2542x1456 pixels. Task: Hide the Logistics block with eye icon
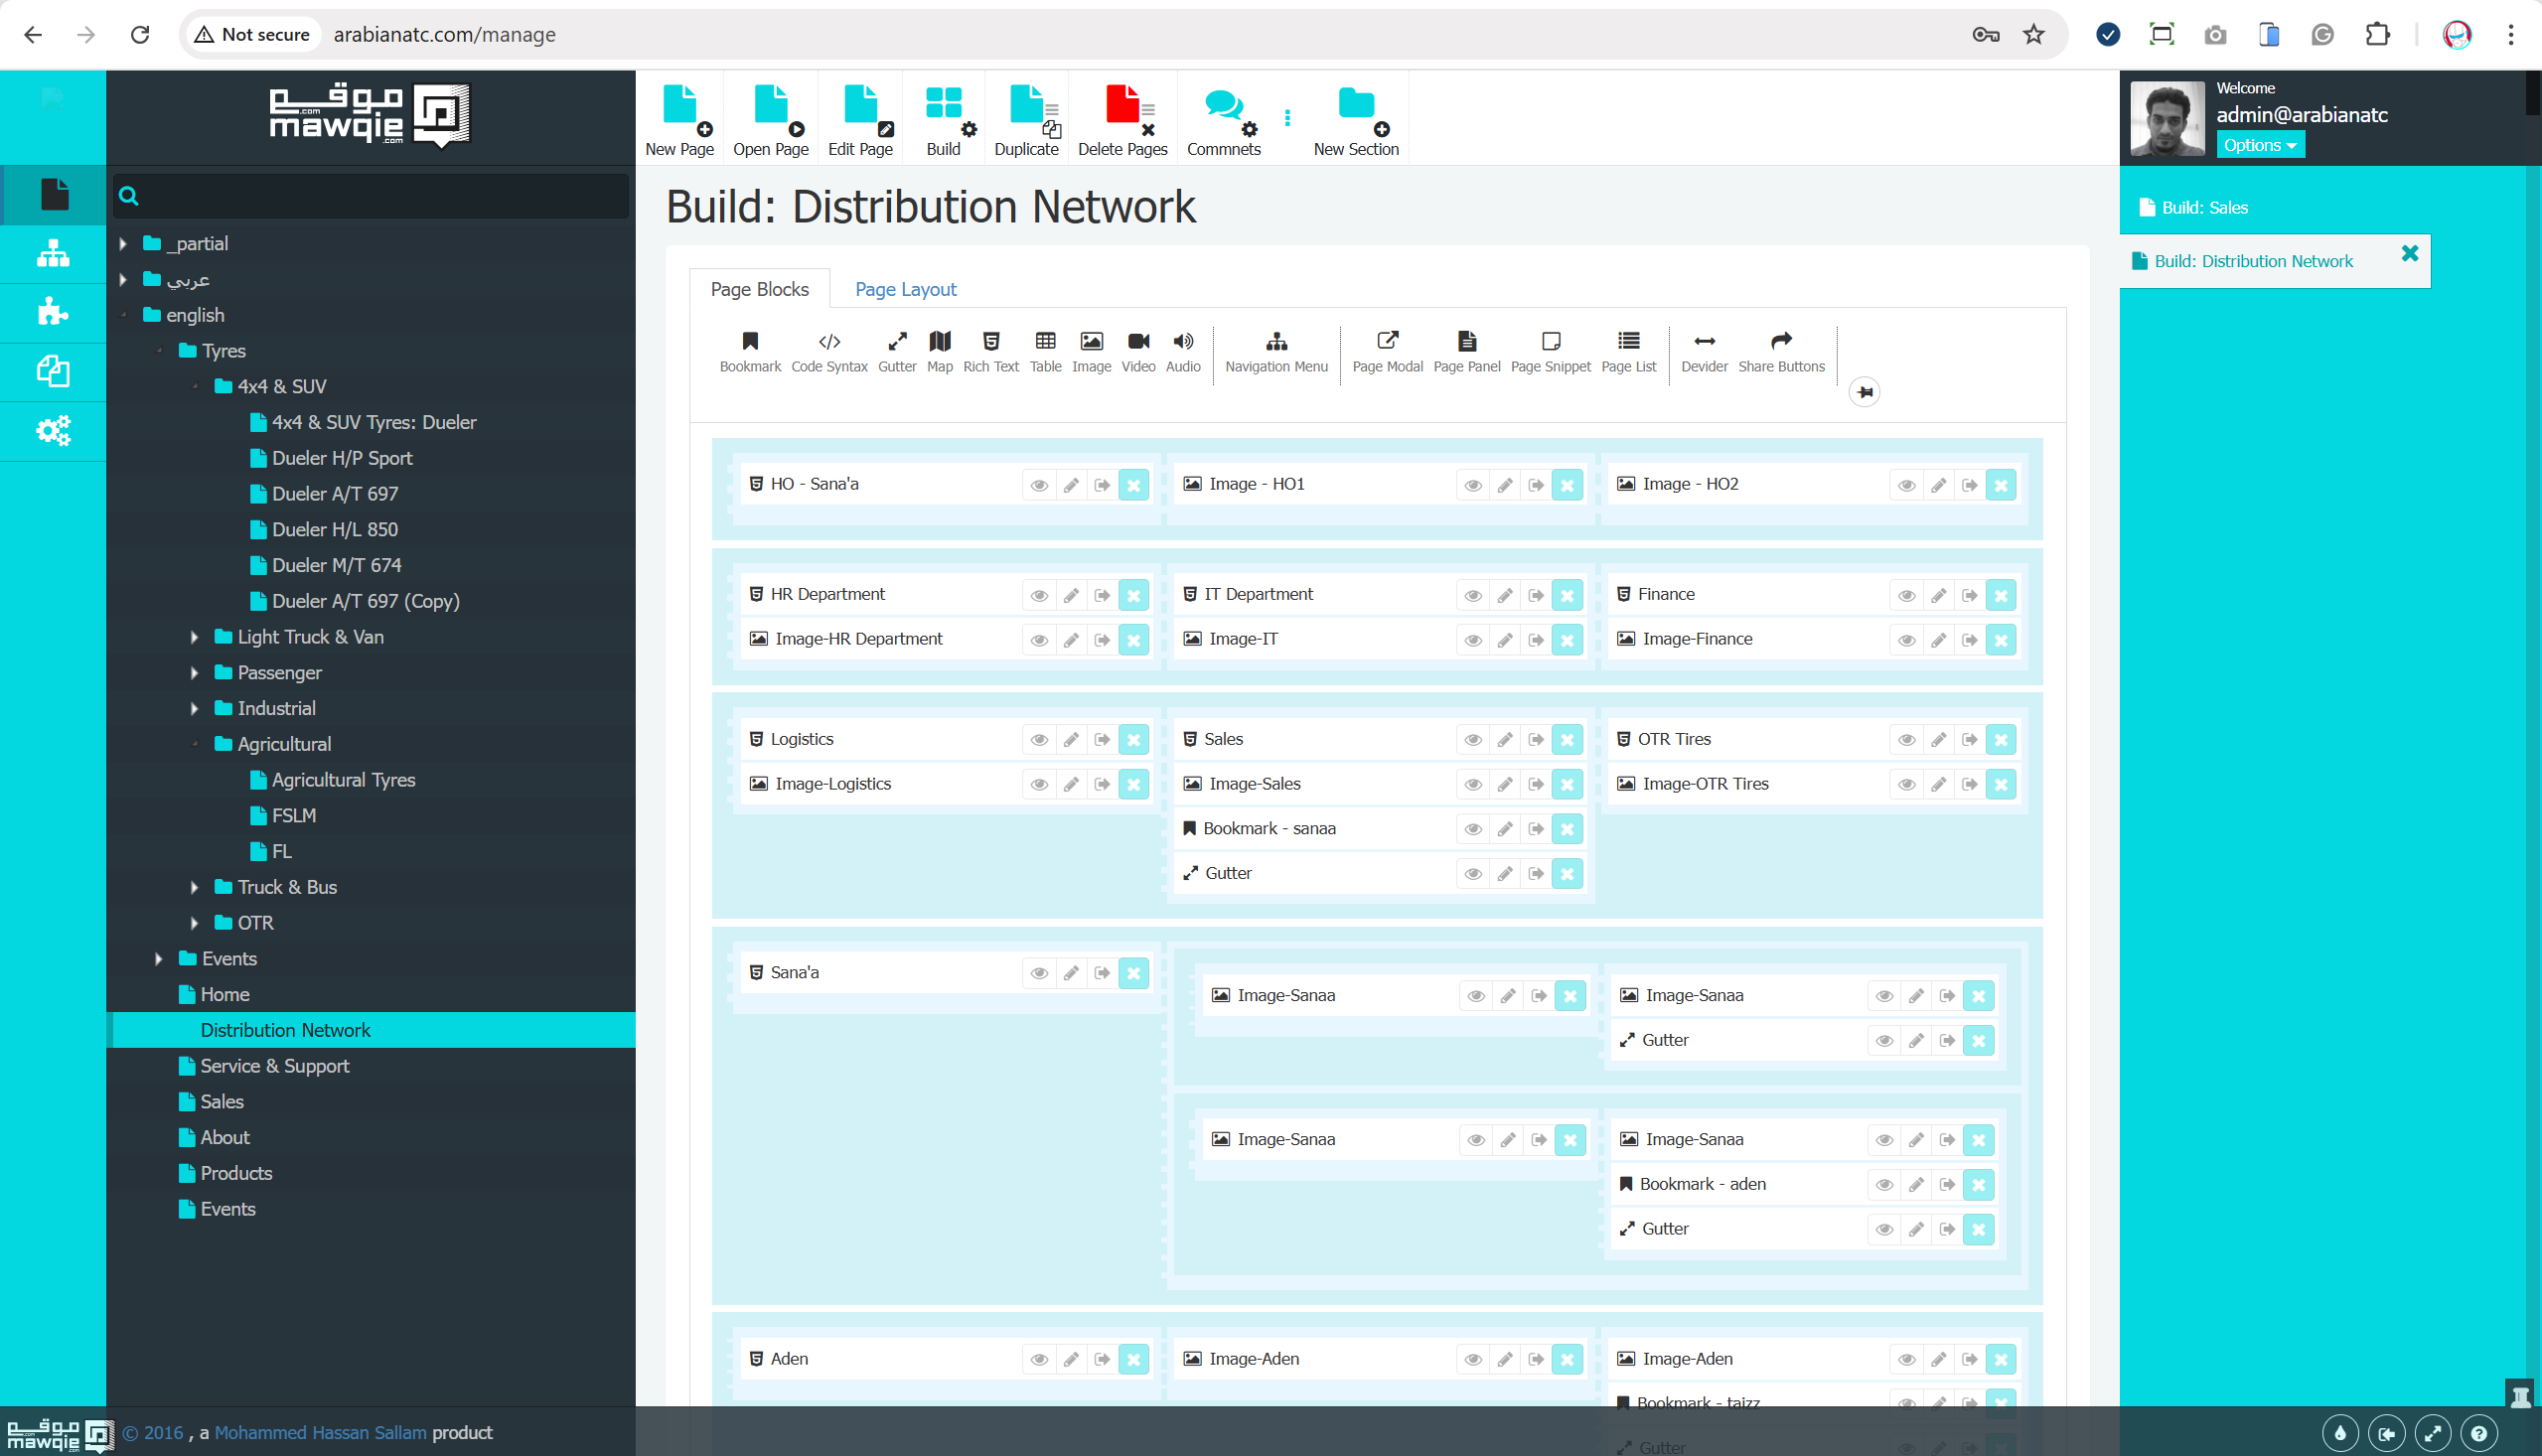point(1039,740)
